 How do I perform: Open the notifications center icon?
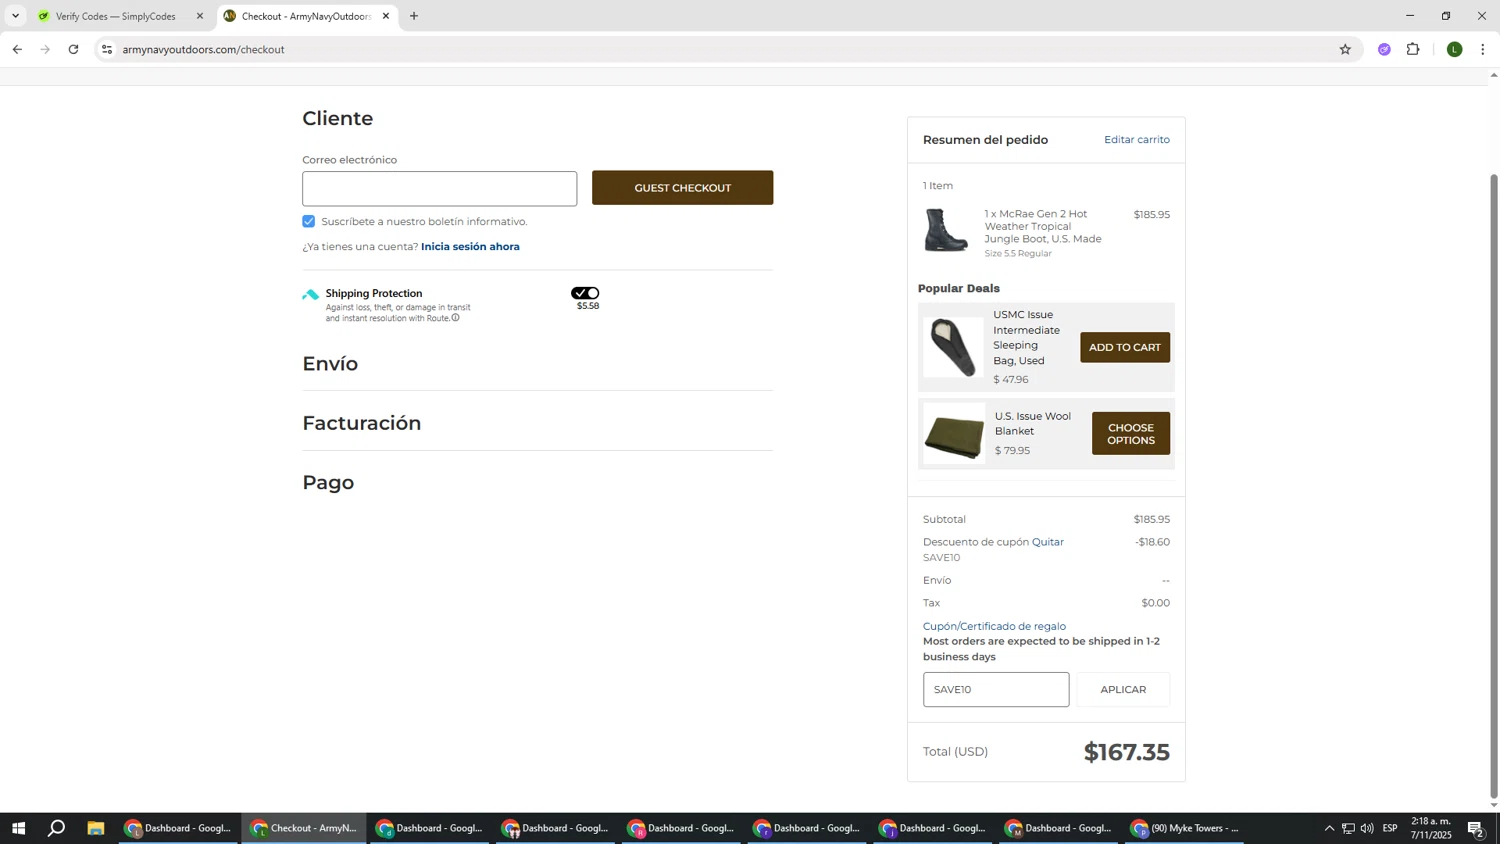coord(1476,828)
